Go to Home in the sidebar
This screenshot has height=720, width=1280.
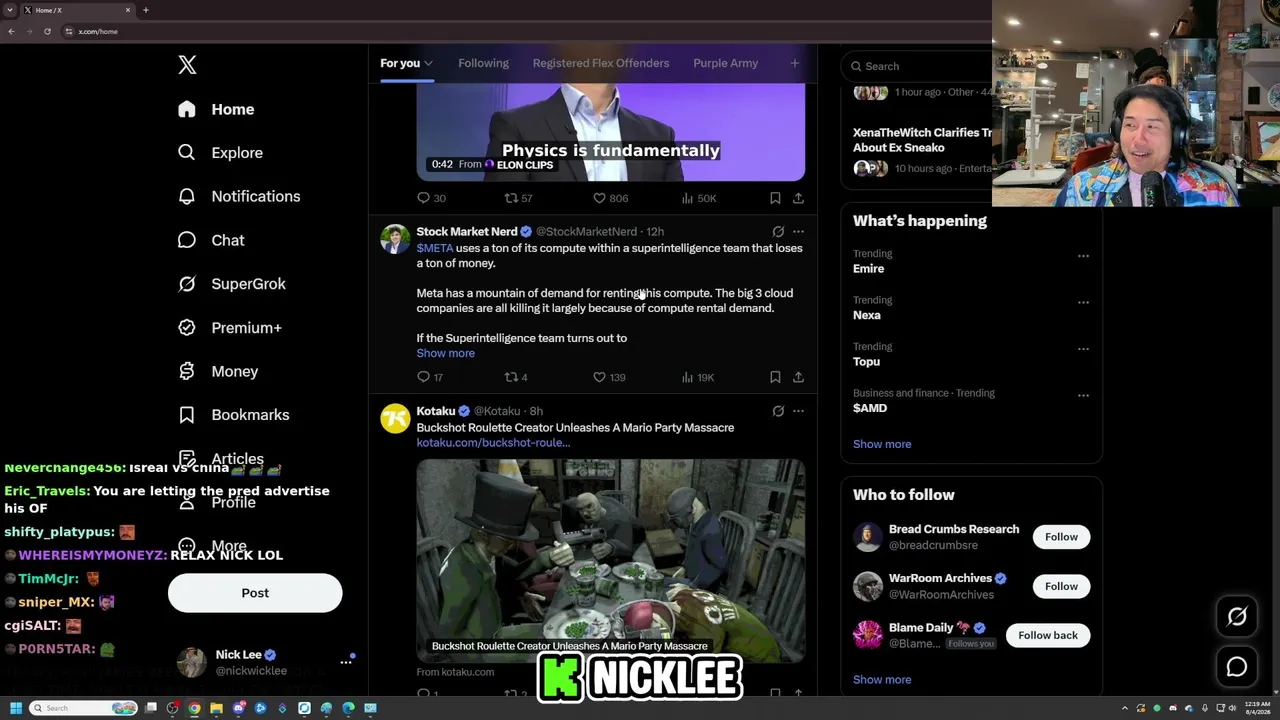click(216, 109)
